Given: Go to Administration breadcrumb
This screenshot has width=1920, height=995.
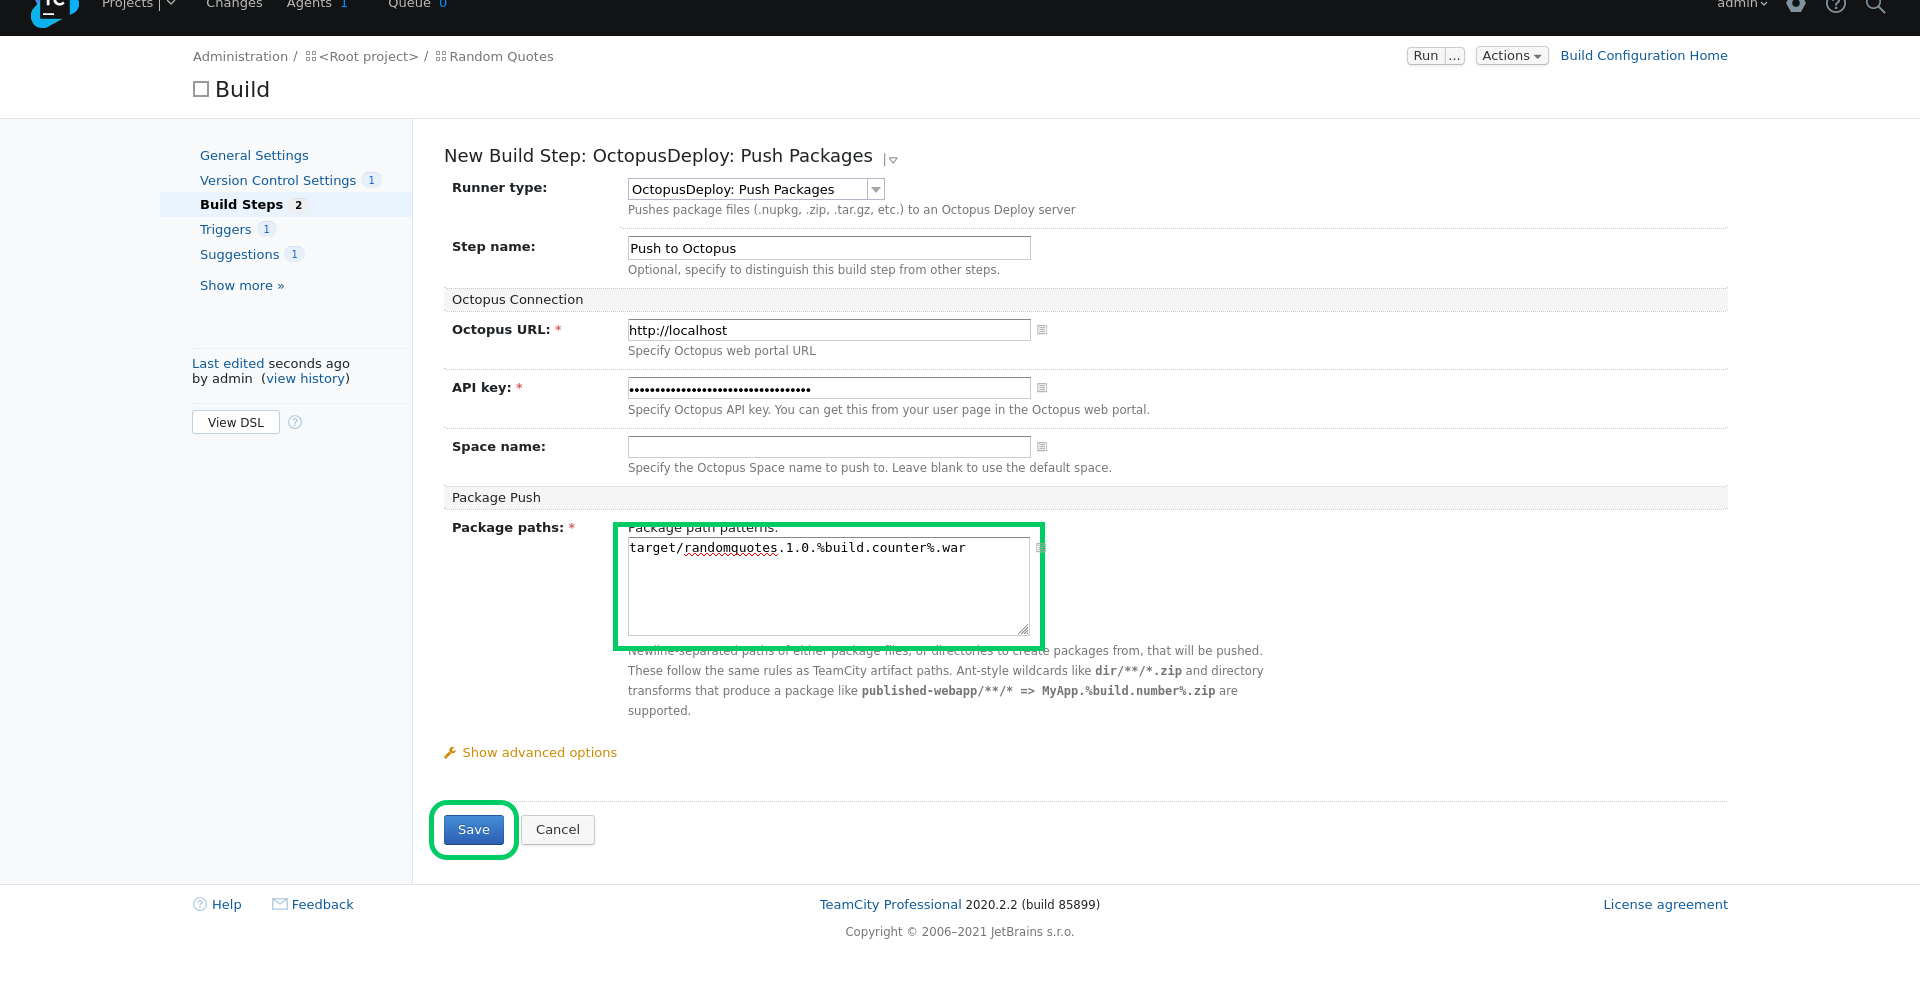Looking at the screenshot, I should point(240,57).
